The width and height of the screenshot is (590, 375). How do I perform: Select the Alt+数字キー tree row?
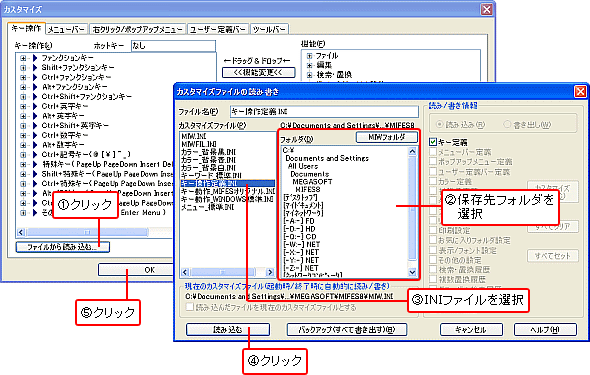pyautogui.click(x=63, y=145)
